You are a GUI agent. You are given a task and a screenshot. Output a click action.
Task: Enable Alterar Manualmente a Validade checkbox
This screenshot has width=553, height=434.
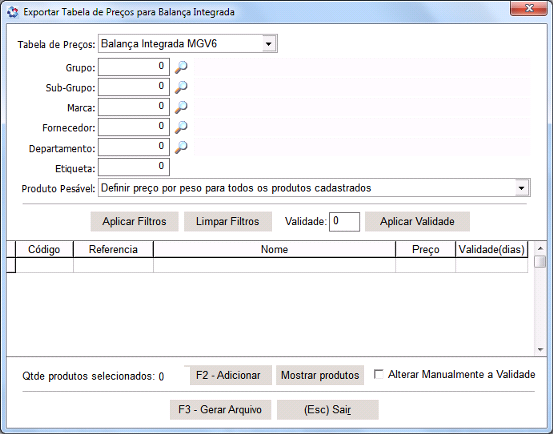point(379,374)
